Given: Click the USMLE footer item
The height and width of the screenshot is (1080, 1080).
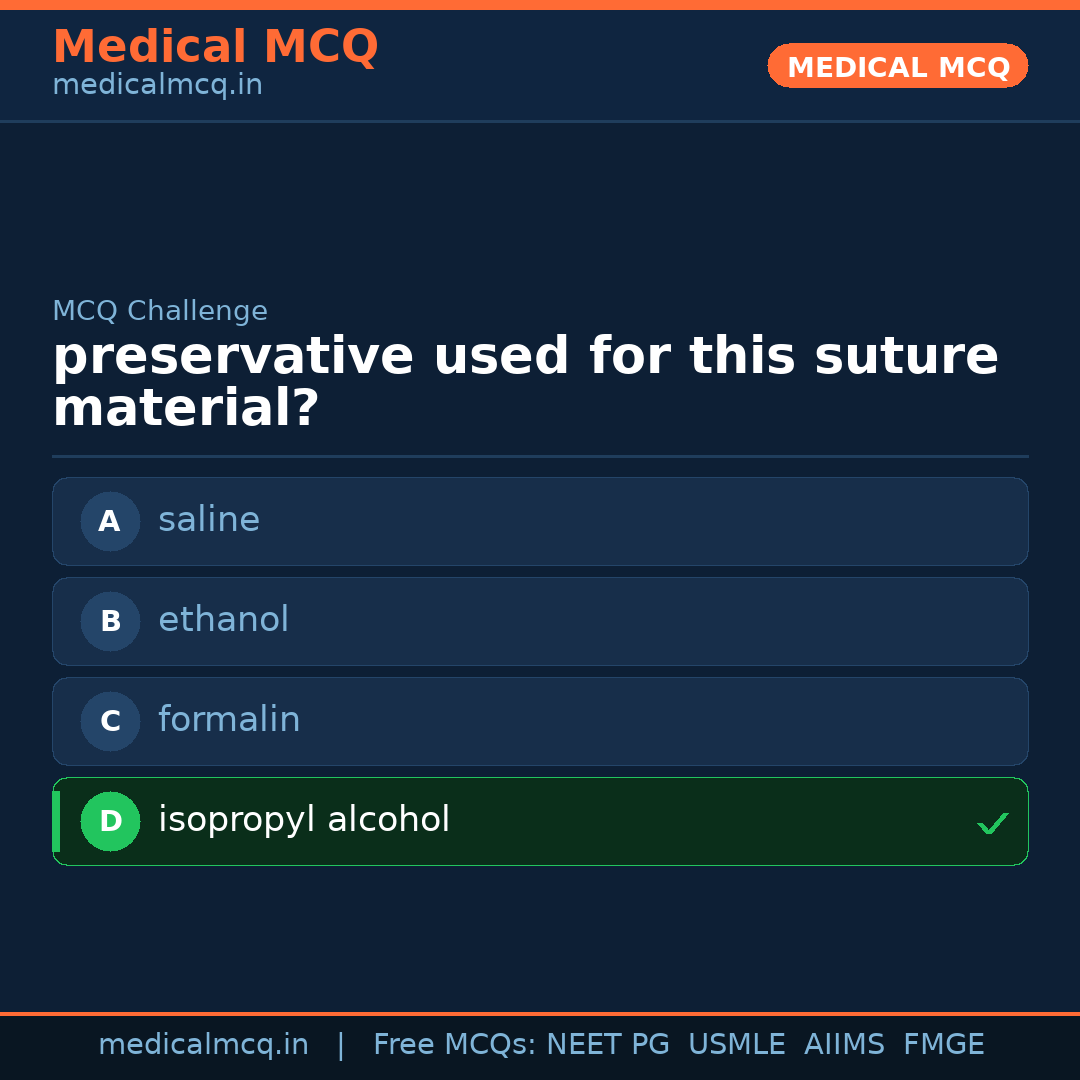Looking at the screenshot, I should 737,1044.
